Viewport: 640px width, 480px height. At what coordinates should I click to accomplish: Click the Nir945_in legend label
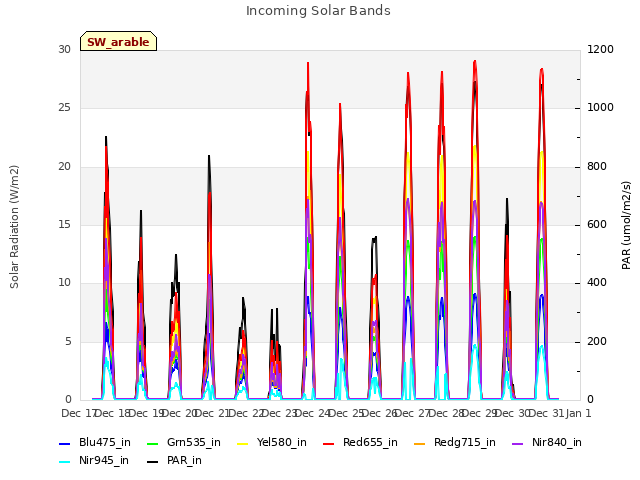(x=104, y=460)
